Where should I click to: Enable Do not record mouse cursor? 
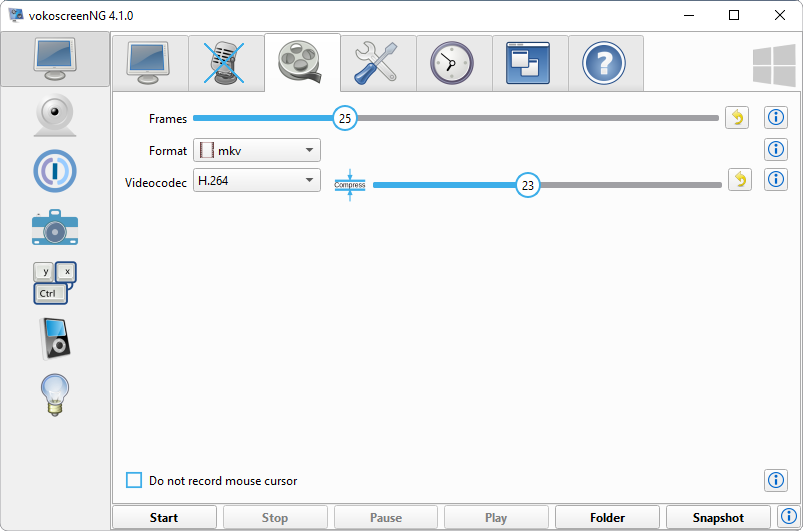pyautogui.click(x=134, y=481)
